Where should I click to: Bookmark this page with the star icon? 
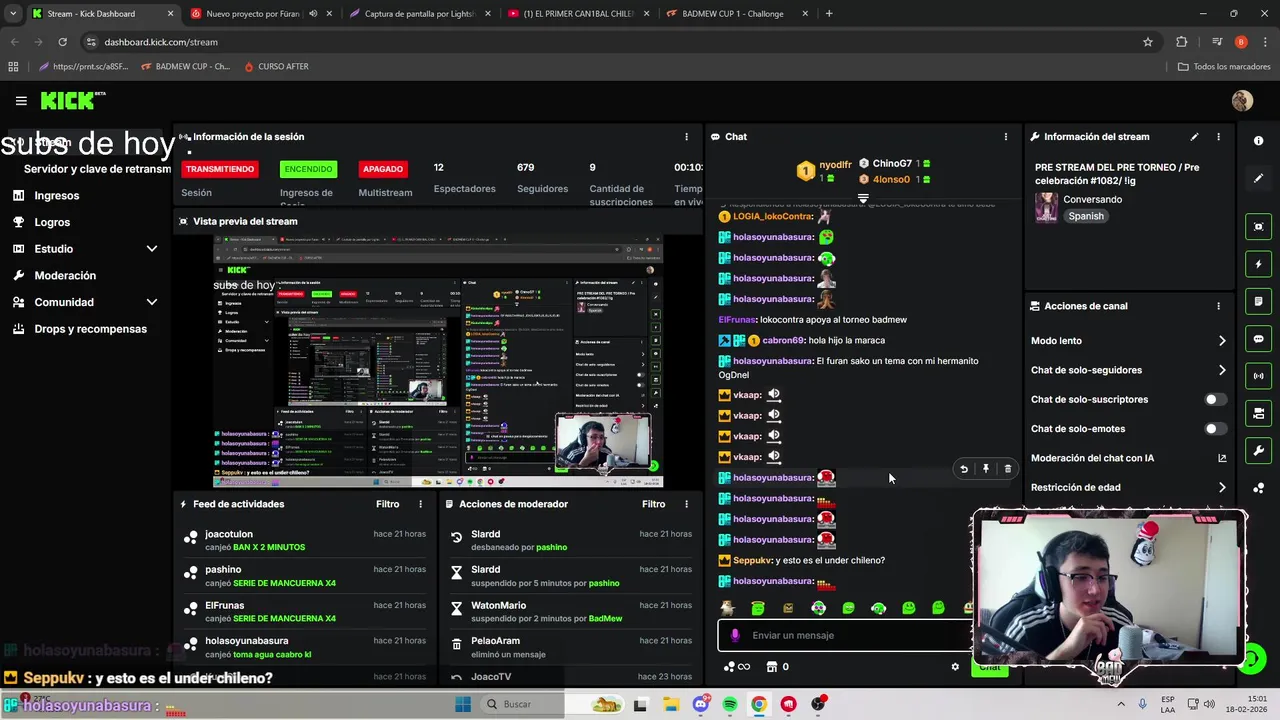[x=1148, y=42]
